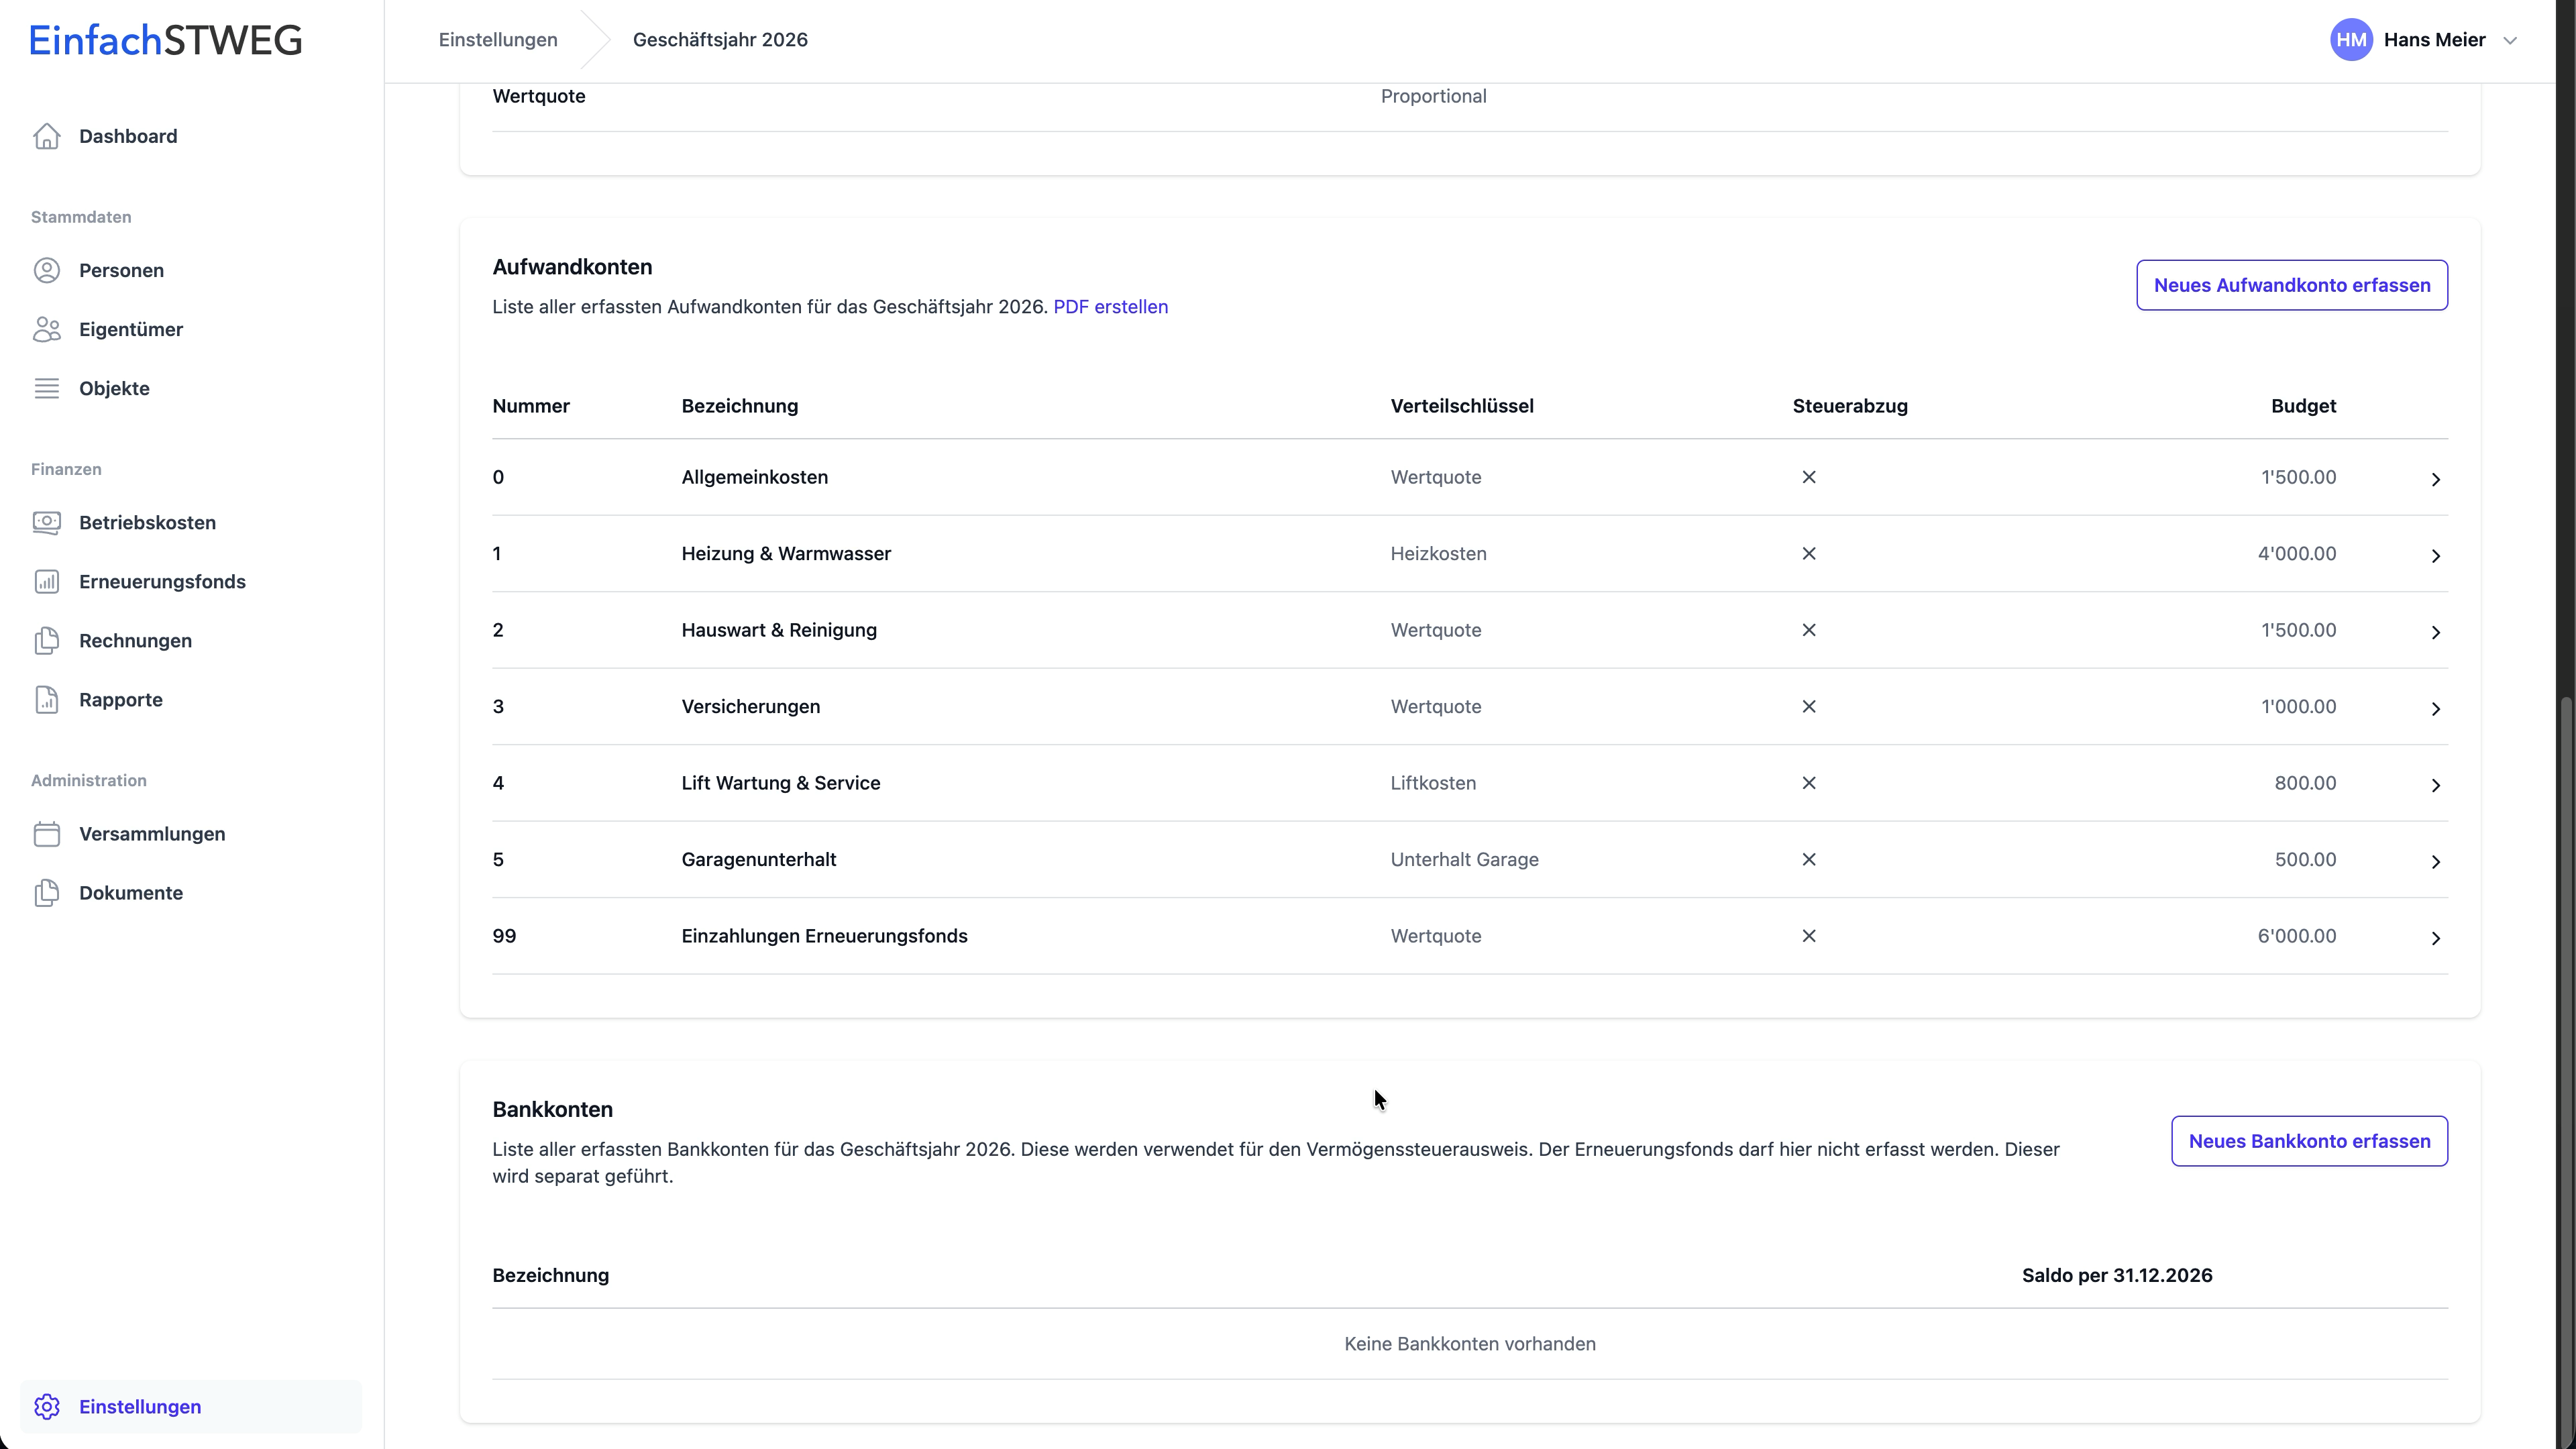Click the Objekte list icon
The image size is (2576, 1449).
pos(47,388)
